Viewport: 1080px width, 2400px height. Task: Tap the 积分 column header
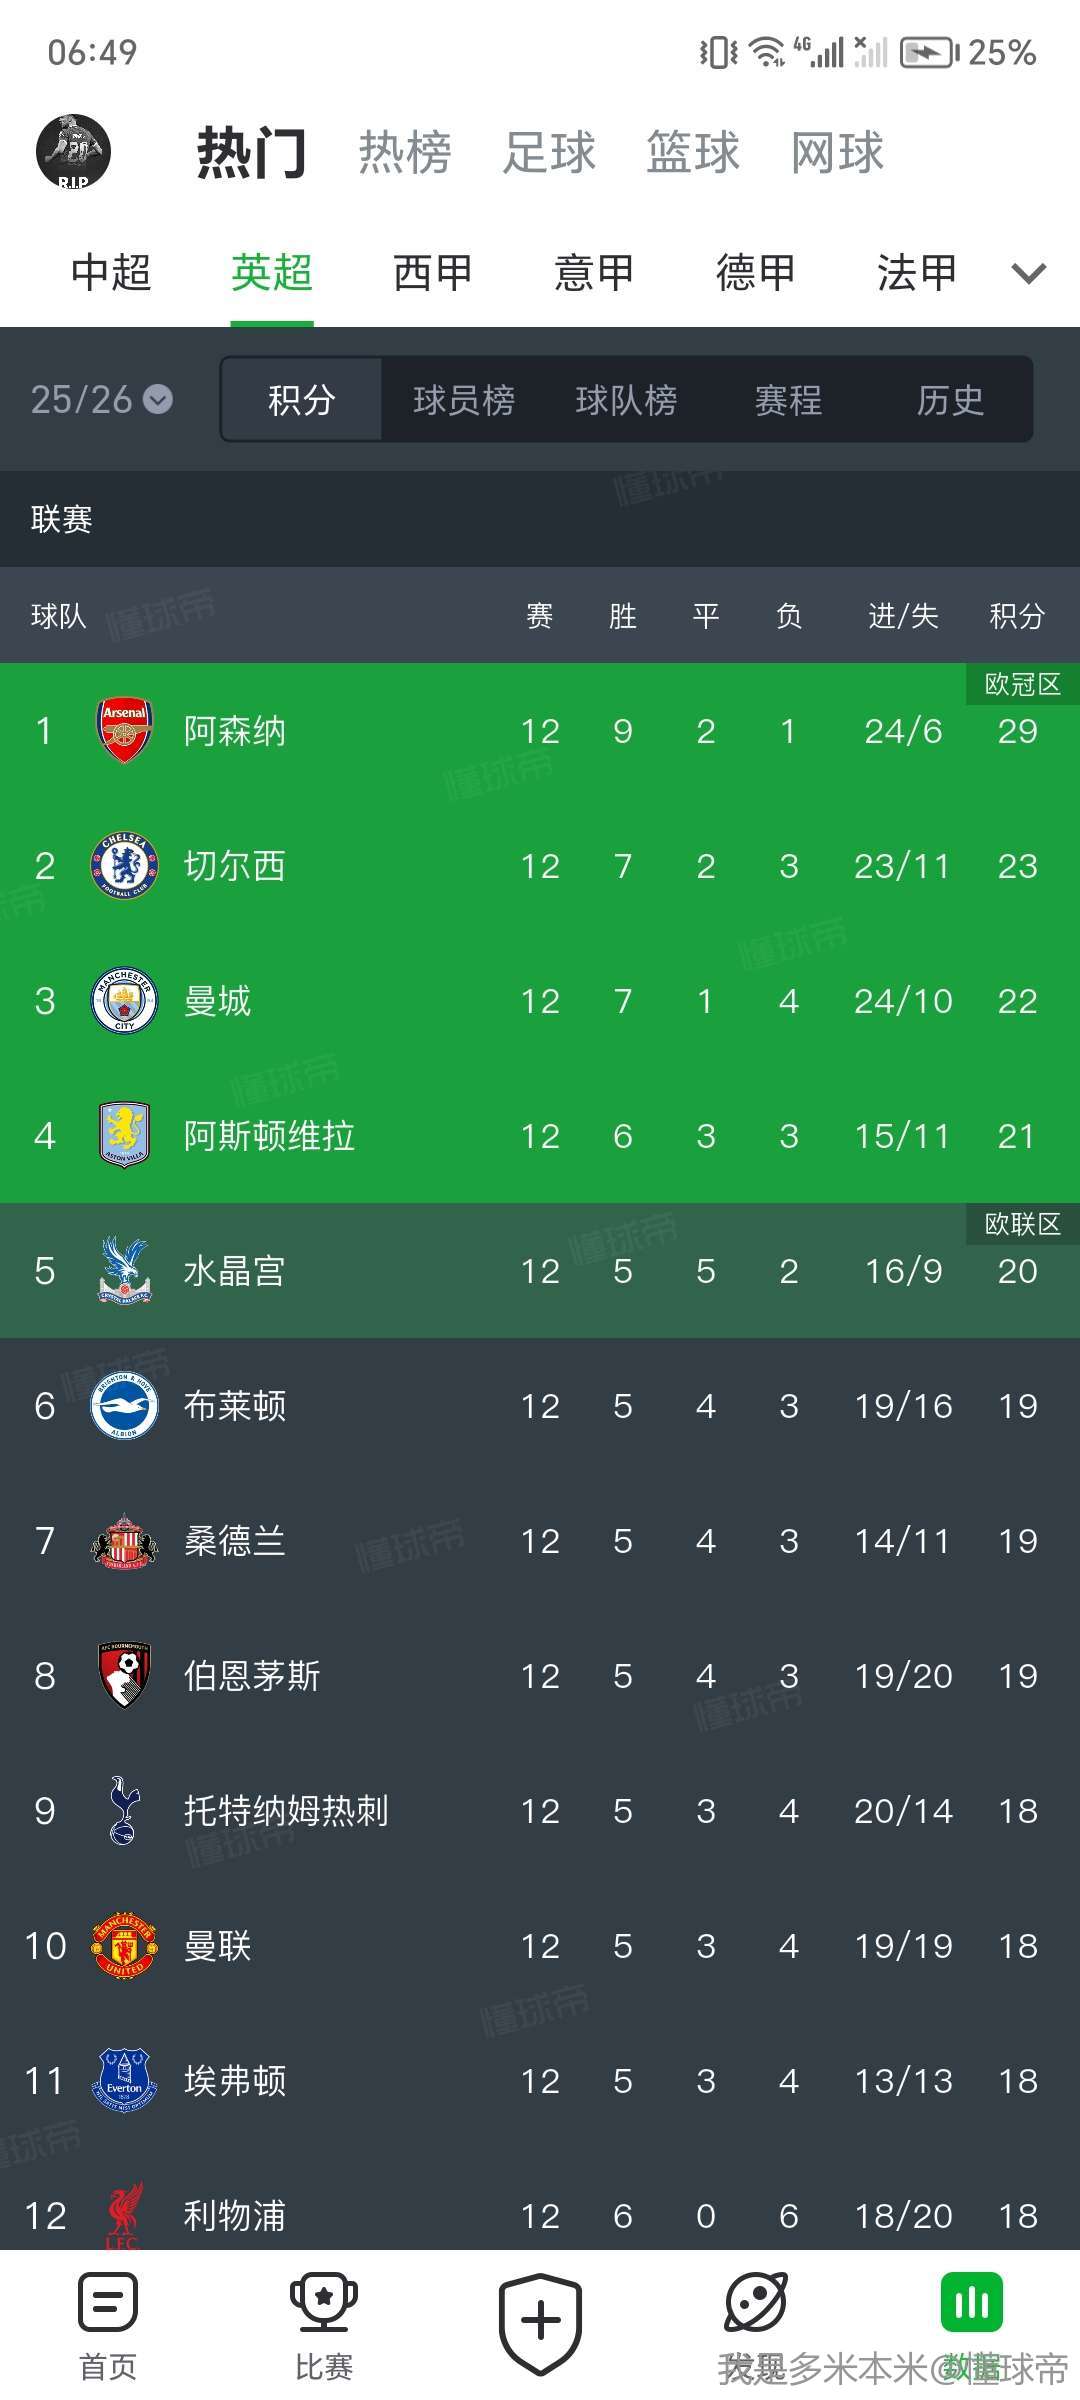pos(1016,616)
